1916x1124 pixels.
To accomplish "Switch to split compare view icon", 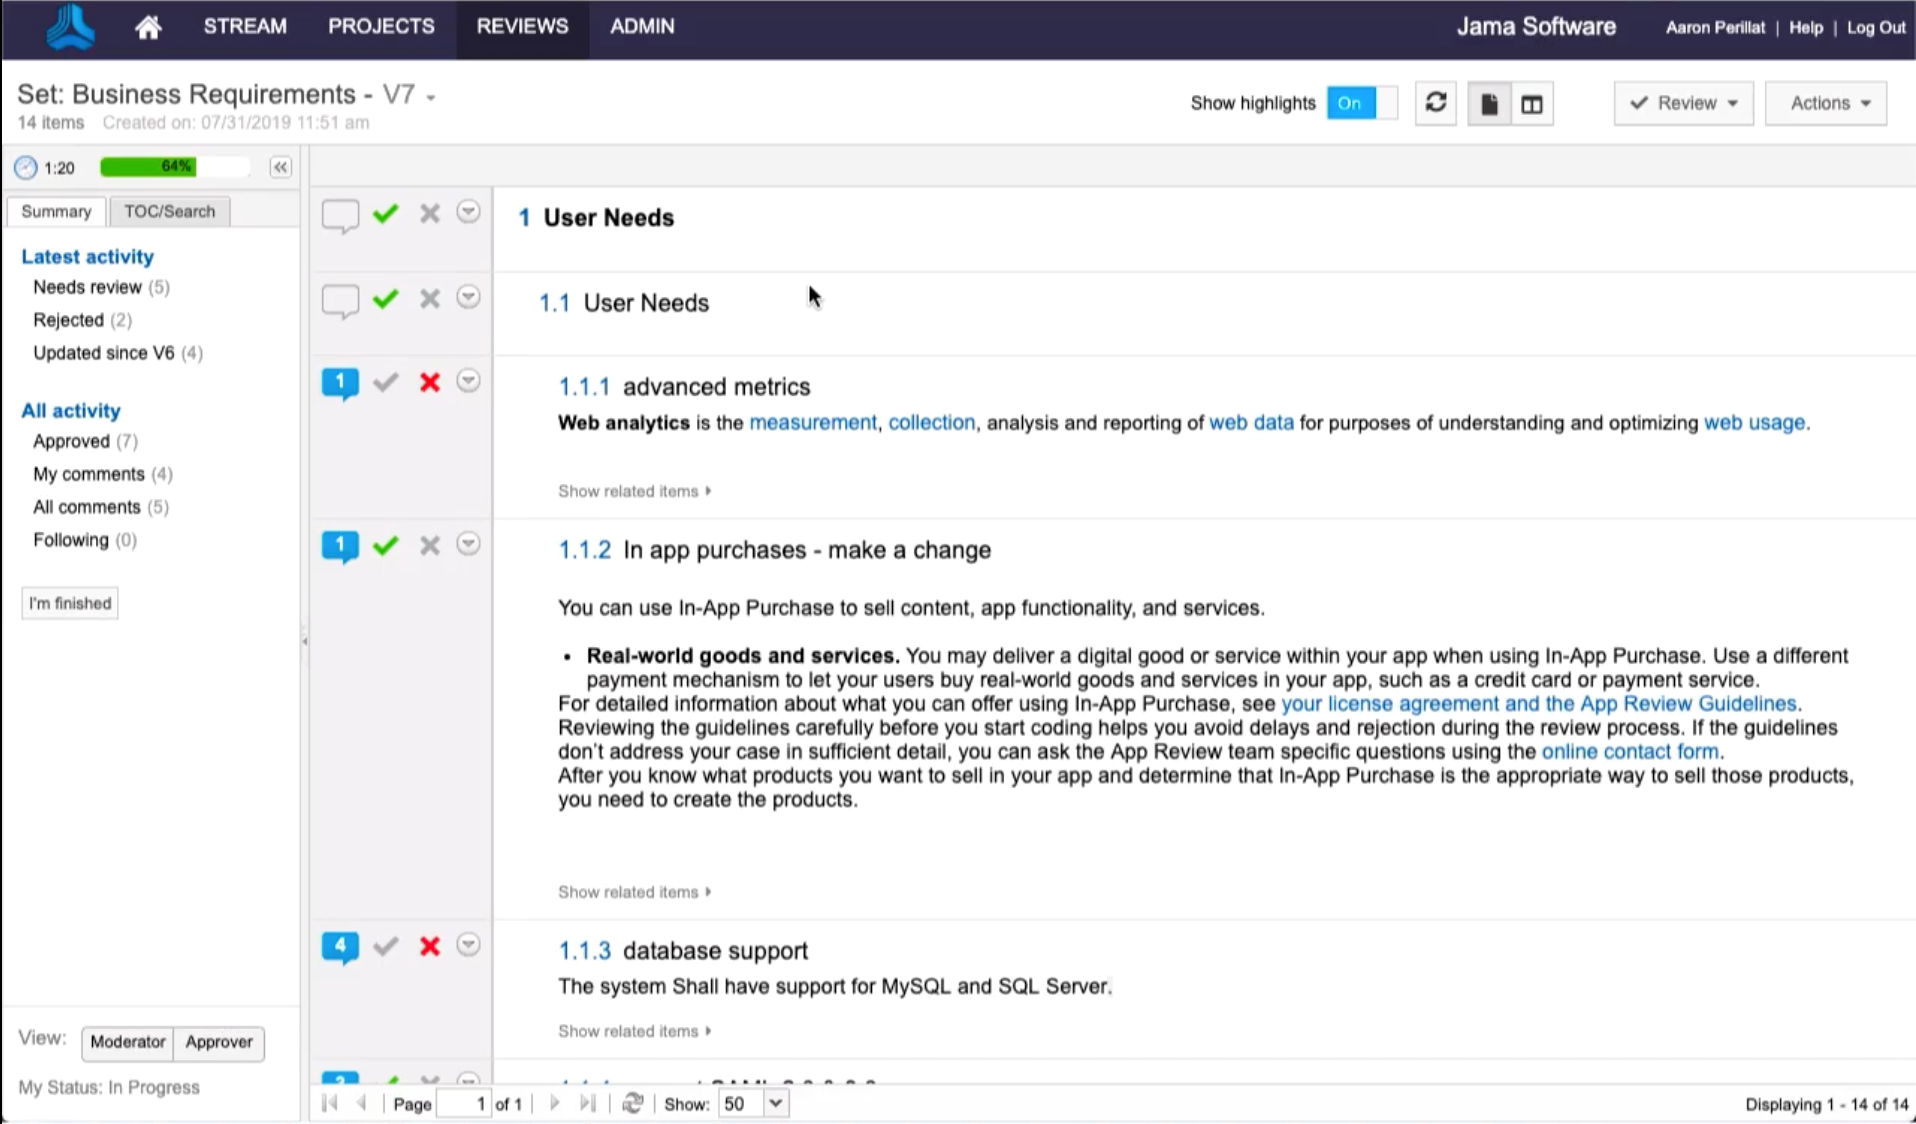I will [1531, 104].
